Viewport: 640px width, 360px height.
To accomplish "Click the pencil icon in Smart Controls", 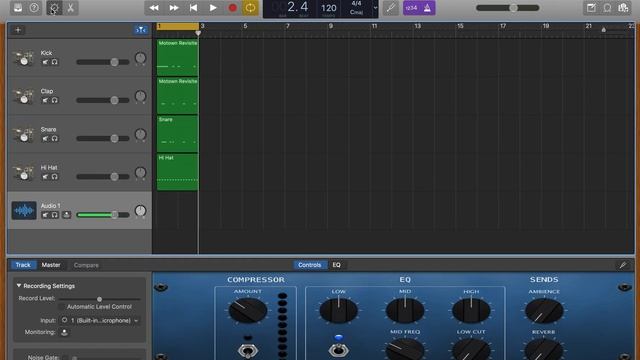I will click(x=623, y=265).
